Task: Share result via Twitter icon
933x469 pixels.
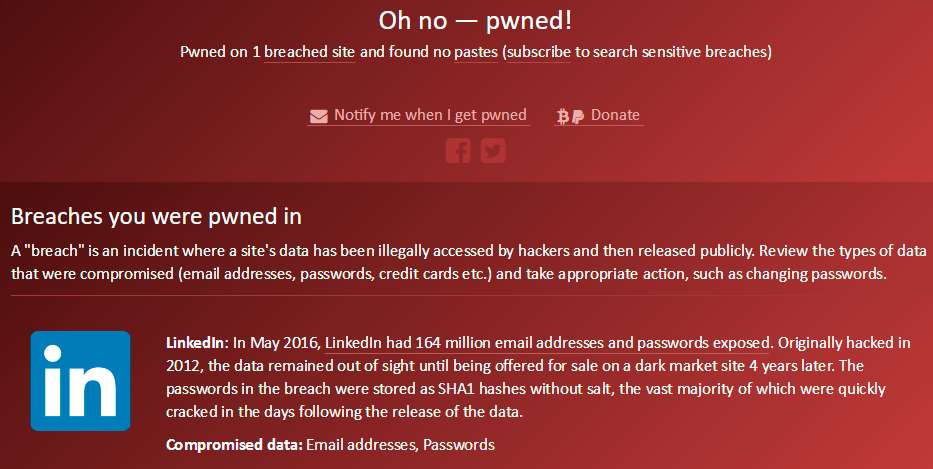Action: point(493,151)
